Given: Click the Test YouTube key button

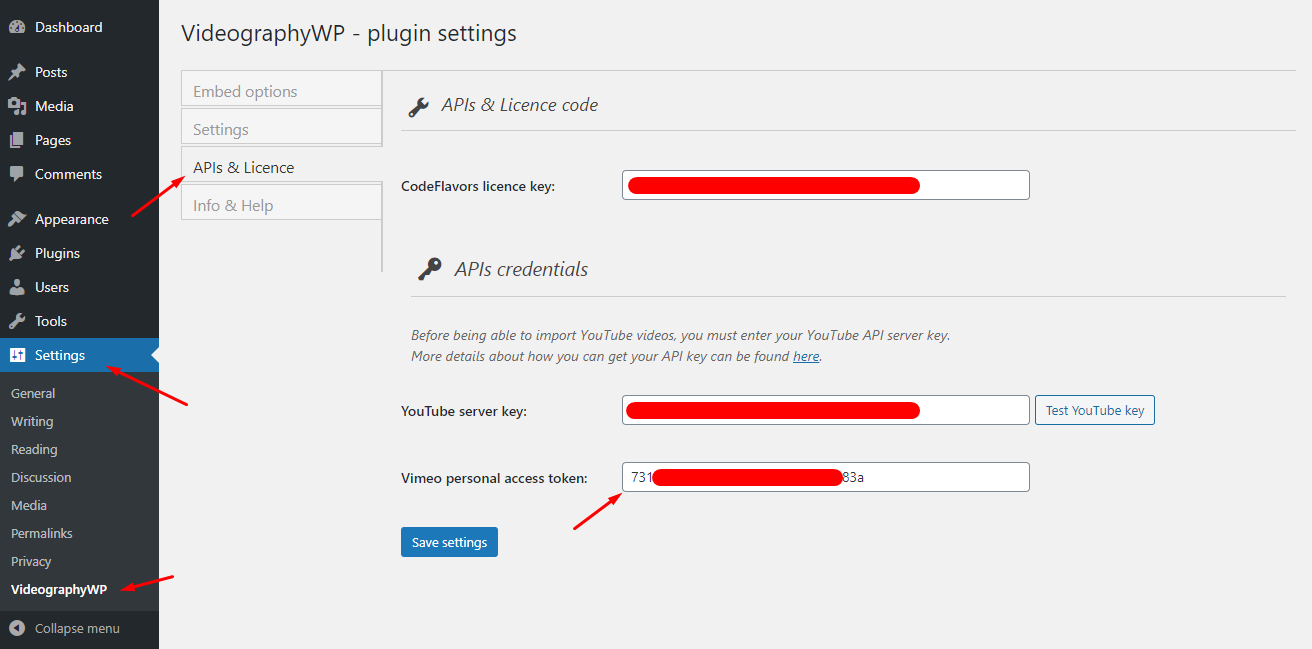Looking at the screenshot, I should tap(1095, 410).
